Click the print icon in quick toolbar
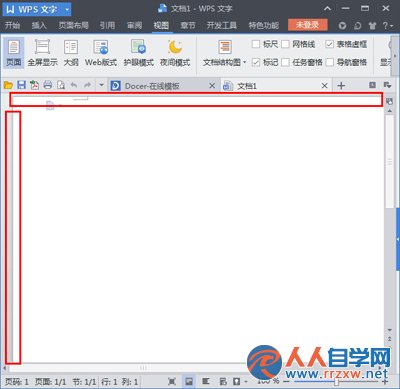The height and width of the screenshot is (389, 400). coord(48,86)
